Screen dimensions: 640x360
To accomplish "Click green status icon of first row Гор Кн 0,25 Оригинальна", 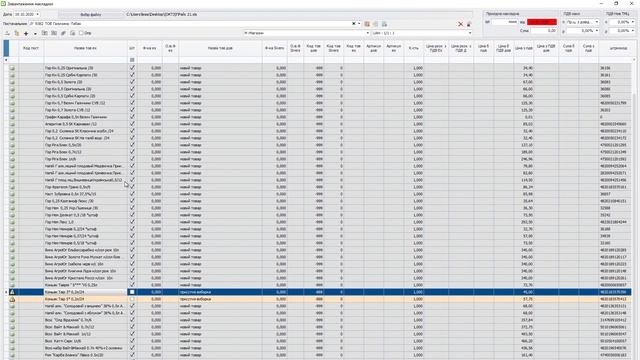I will point(12,68).
